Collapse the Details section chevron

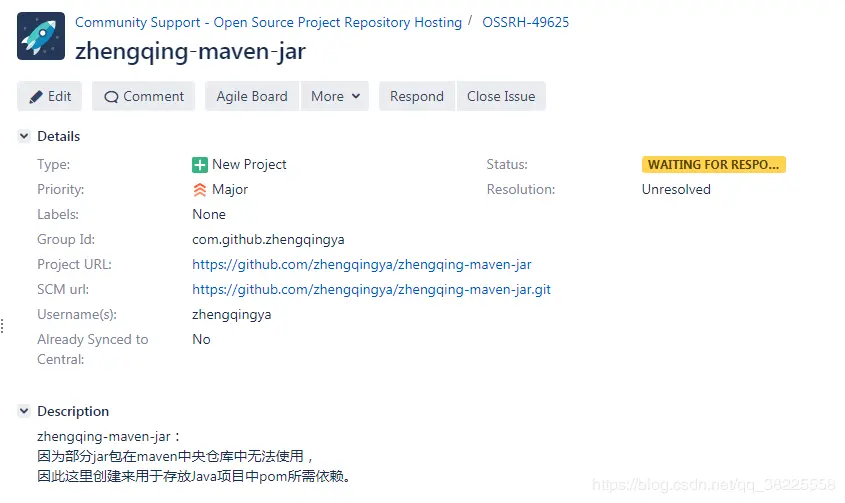pos(24,136)
